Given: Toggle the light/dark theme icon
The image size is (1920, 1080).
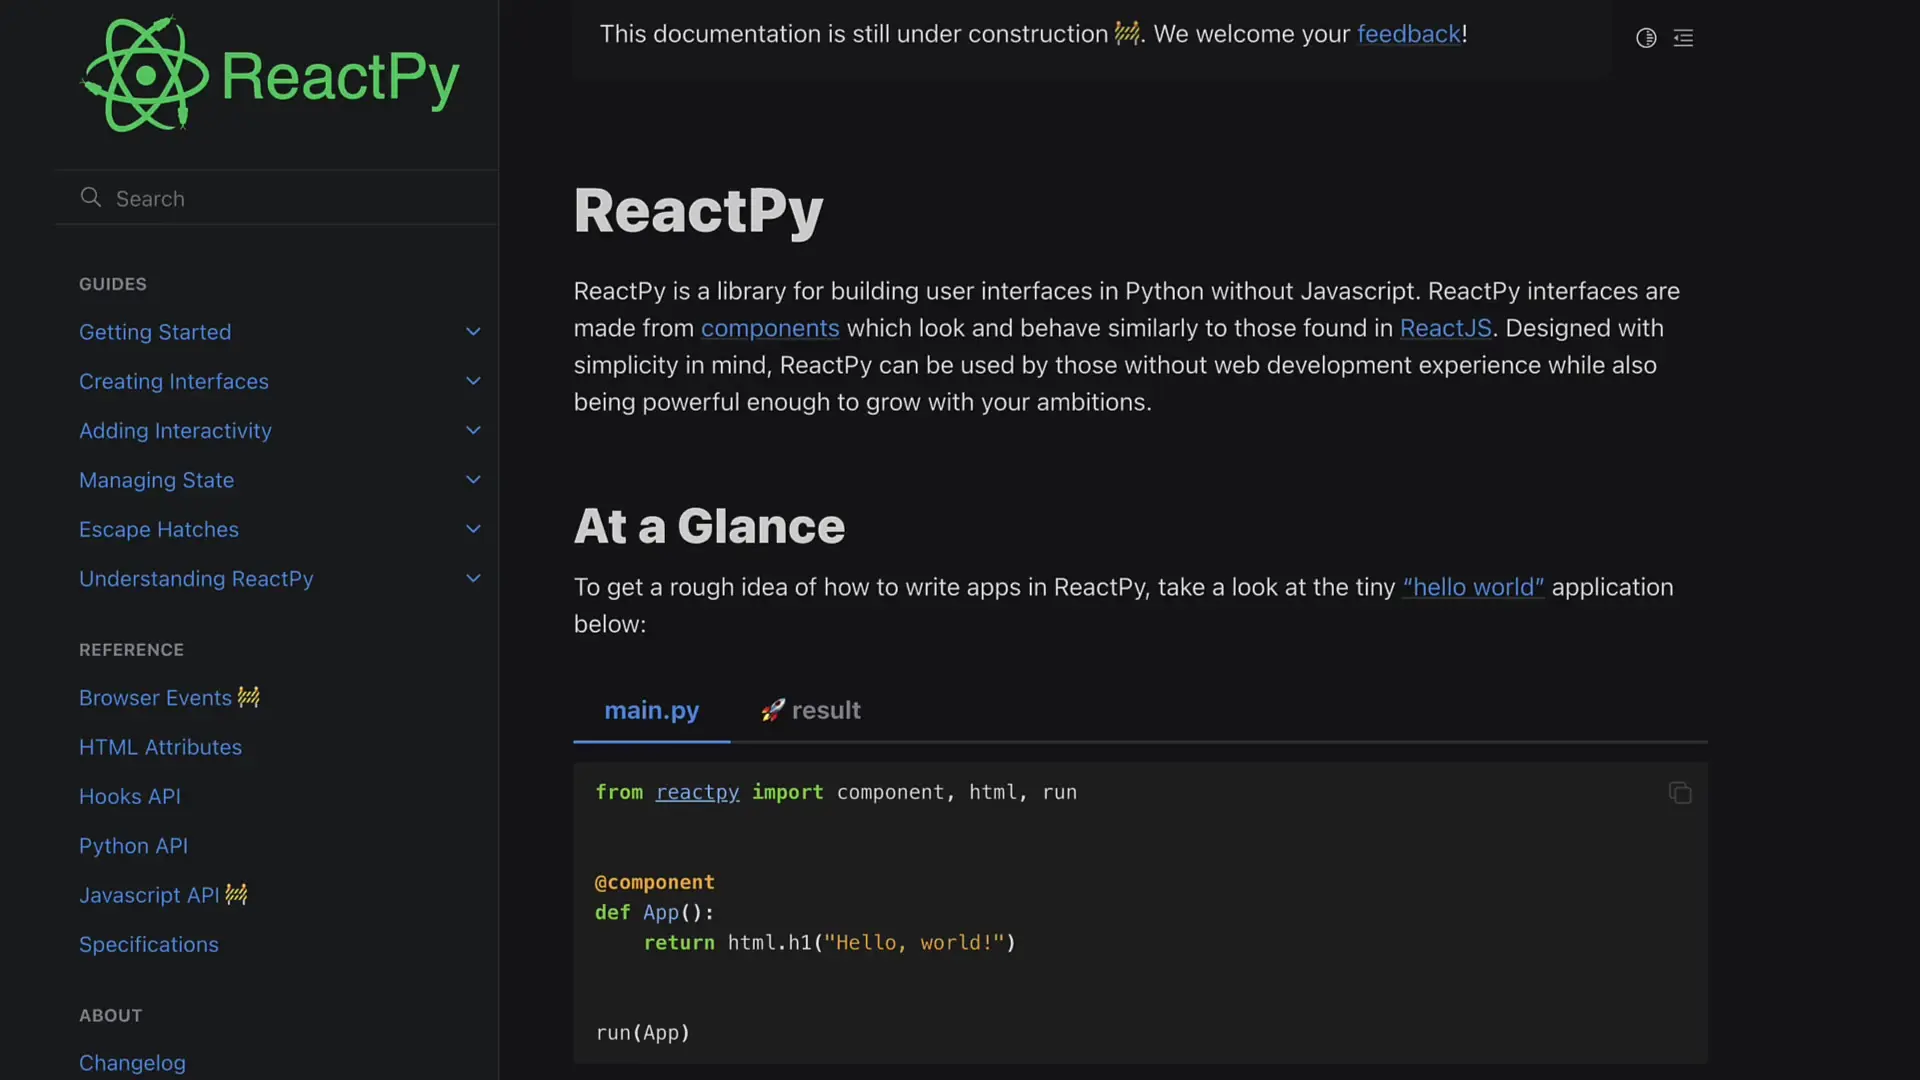Looking at the screenshot, I should (1646, 38).
